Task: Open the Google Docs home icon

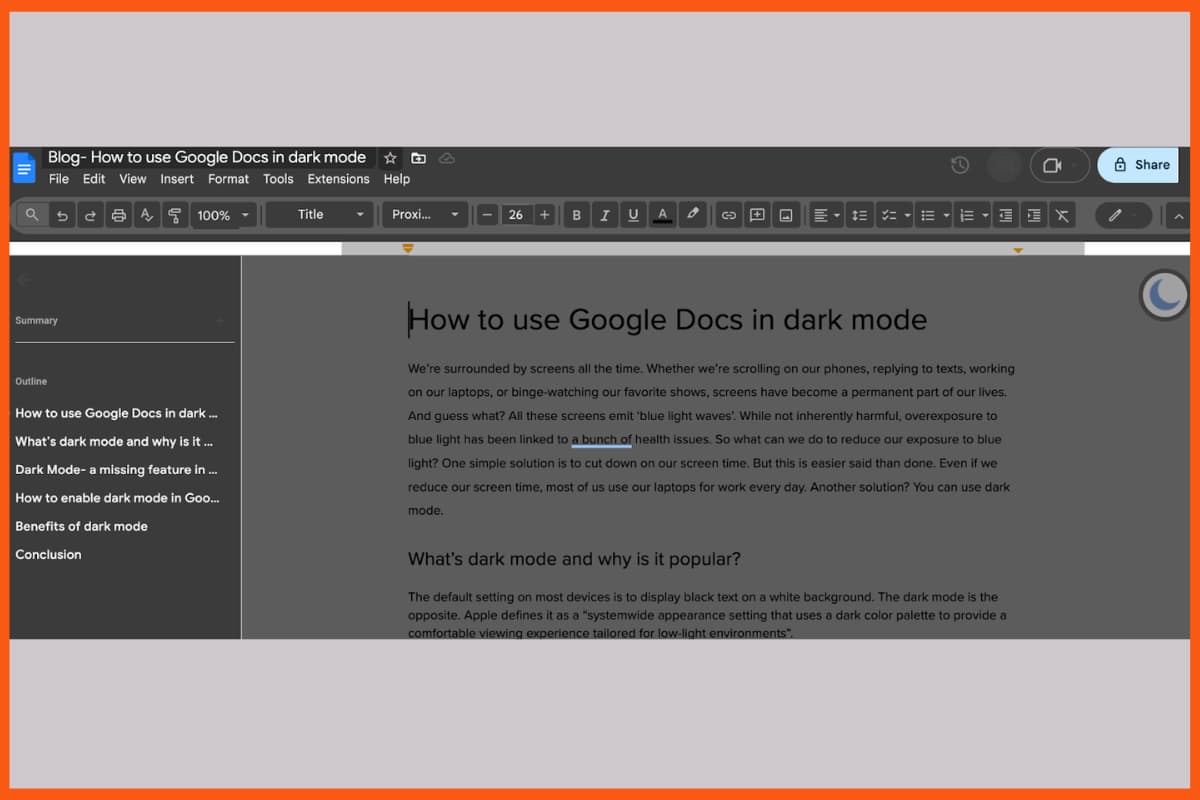Action: click(24, 167)
